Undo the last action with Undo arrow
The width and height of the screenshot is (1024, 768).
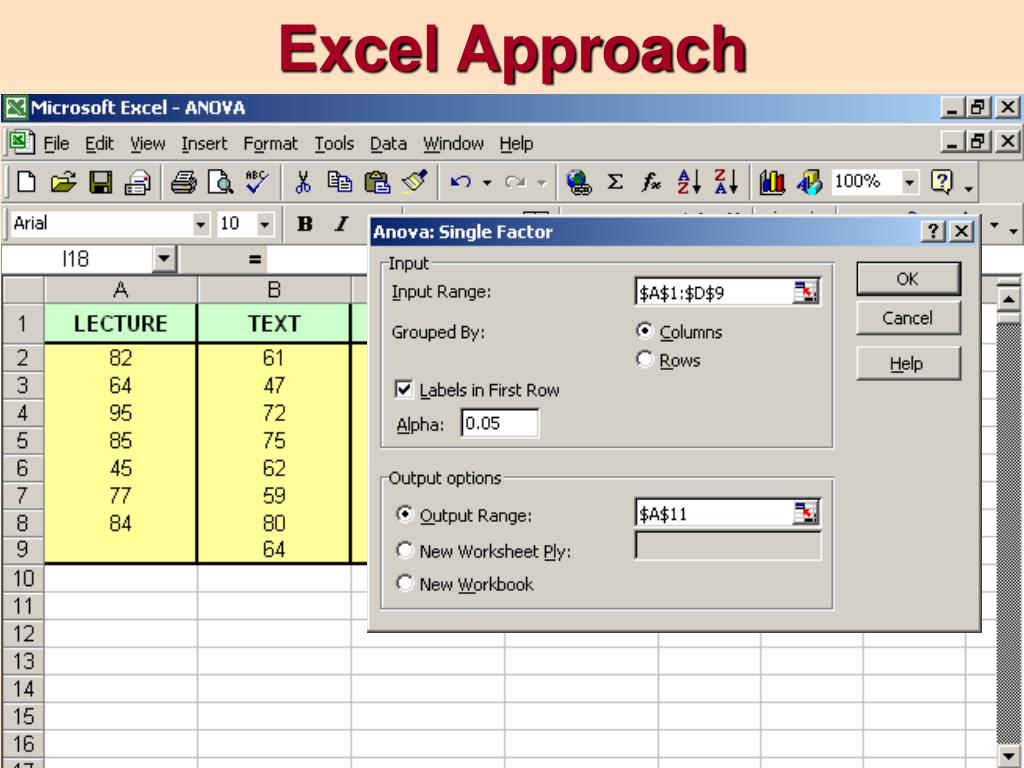tap(460, 182)
